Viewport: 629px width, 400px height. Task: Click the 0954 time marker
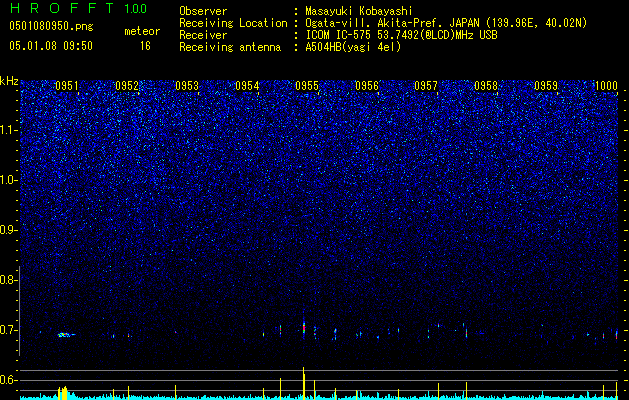tap(247, 86)
